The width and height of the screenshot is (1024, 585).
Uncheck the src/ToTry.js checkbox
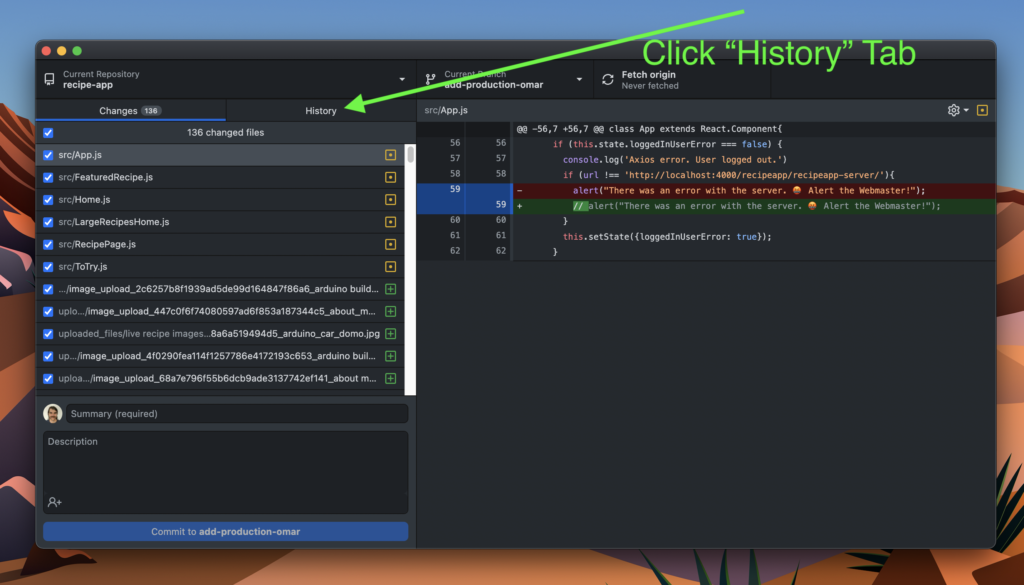tap(47, 266)
